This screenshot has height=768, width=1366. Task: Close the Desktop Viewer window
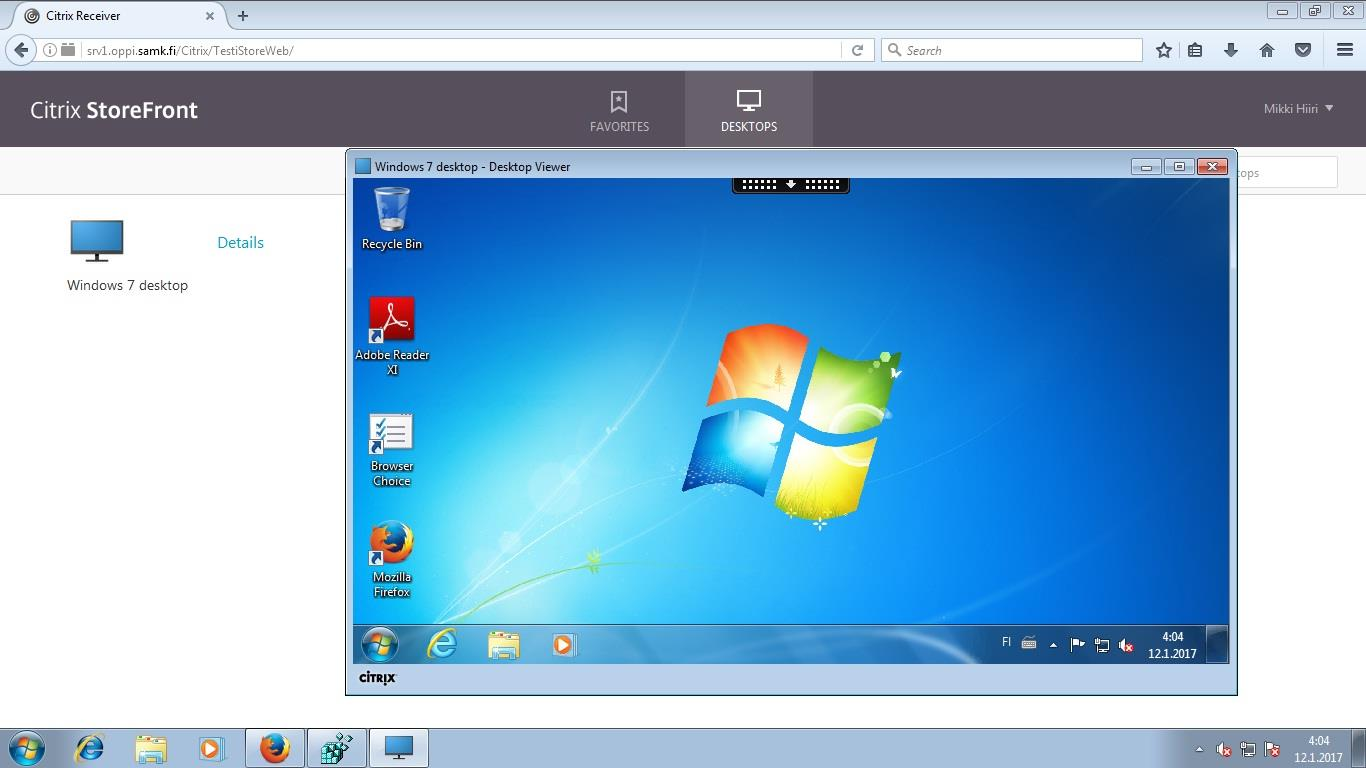point(1212,166)
